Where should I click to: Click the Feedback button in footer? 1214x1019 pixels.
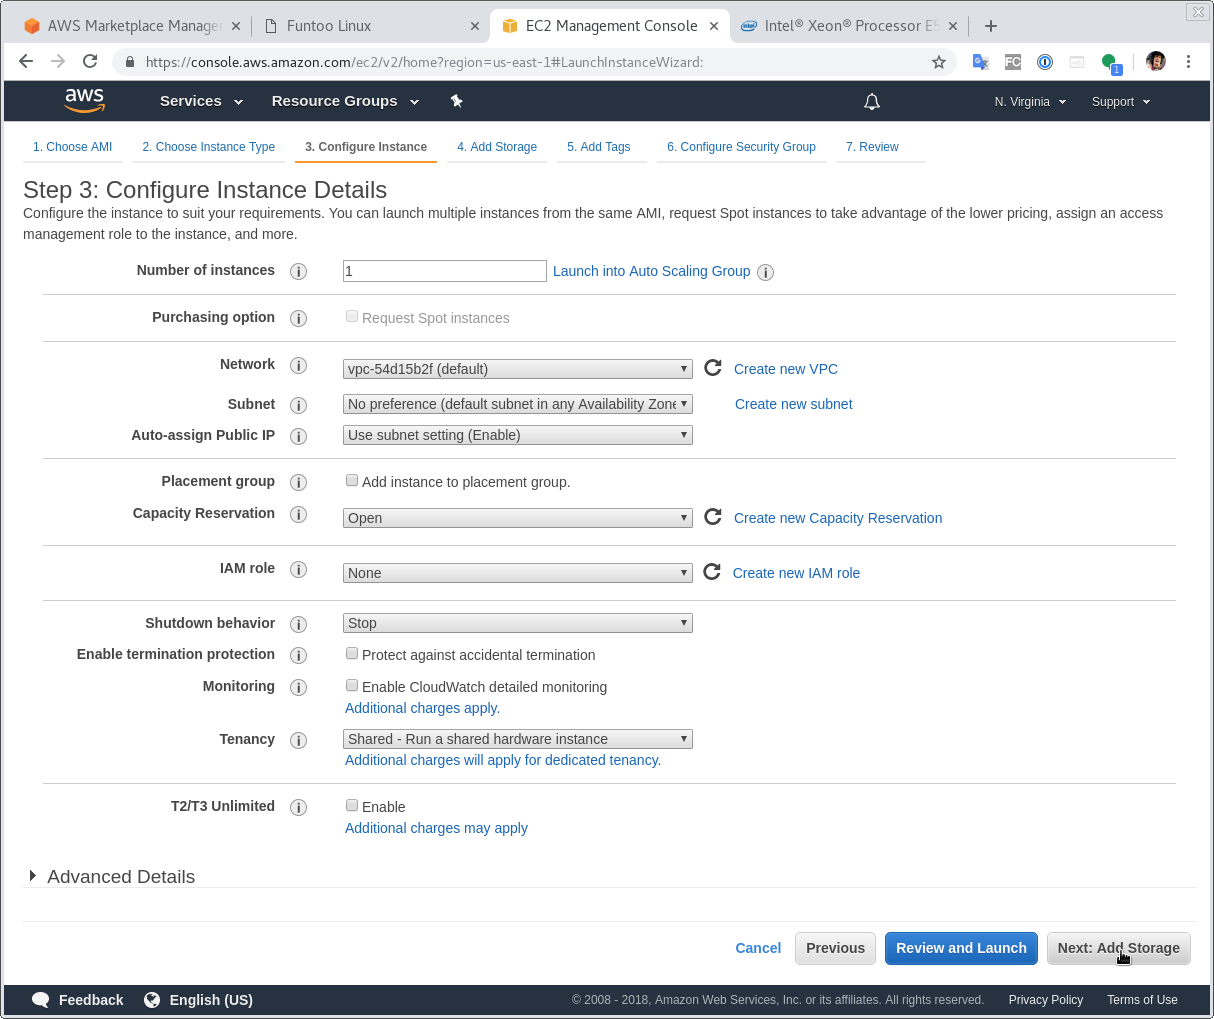coord(78,1000)
